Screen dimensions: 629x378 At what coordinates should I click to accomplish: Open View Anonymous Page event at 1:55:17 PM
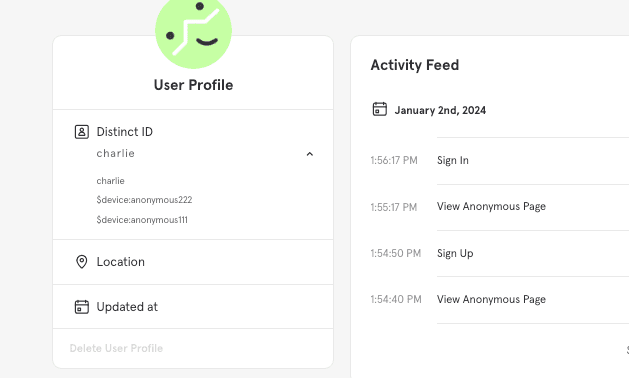pos(491,207)
